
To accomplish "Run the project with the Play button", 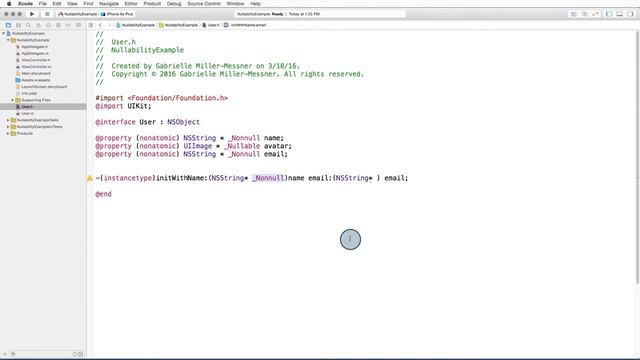I will click(x=32, y=14).
